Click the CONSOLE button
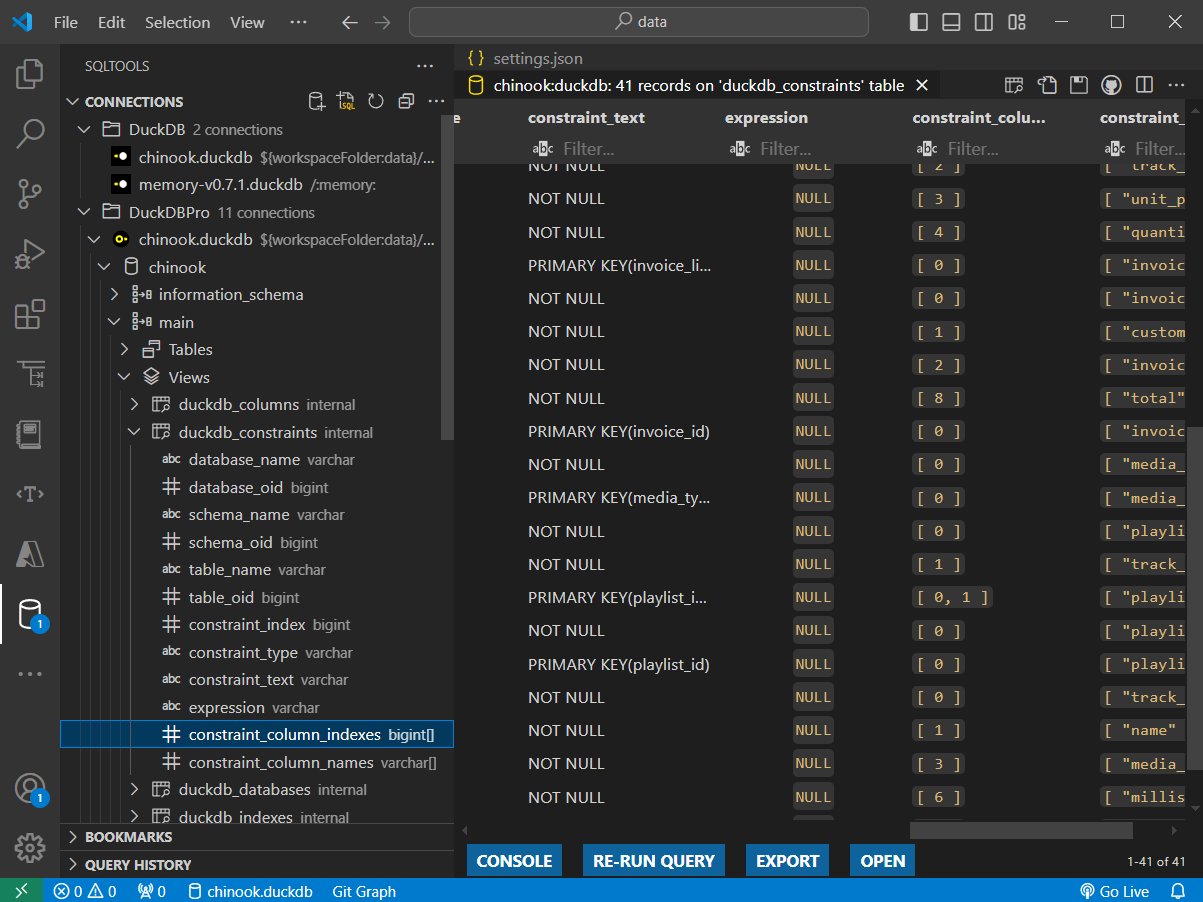Image resolution: width=1203 pixels, height=902 pixels. [514, 861]
